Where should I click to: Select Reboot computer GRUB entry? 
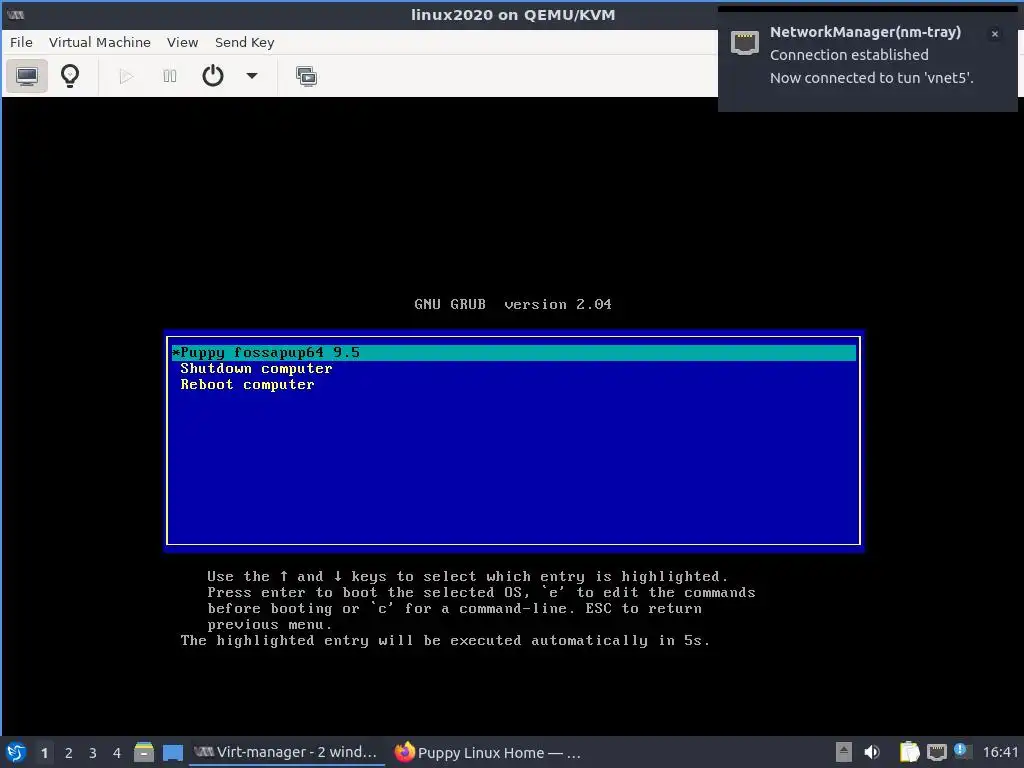[x=247, y=385]
